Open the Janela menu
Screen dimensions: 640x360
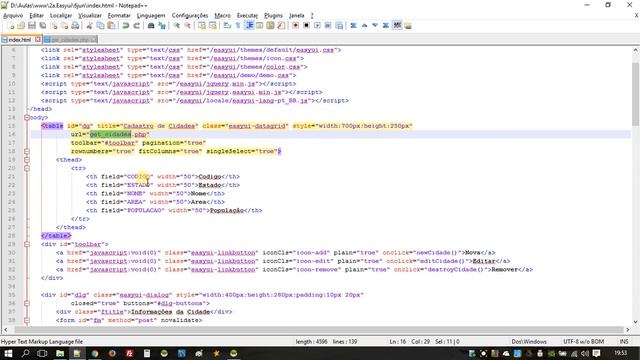pyautogui.click(x=297, y=16)
